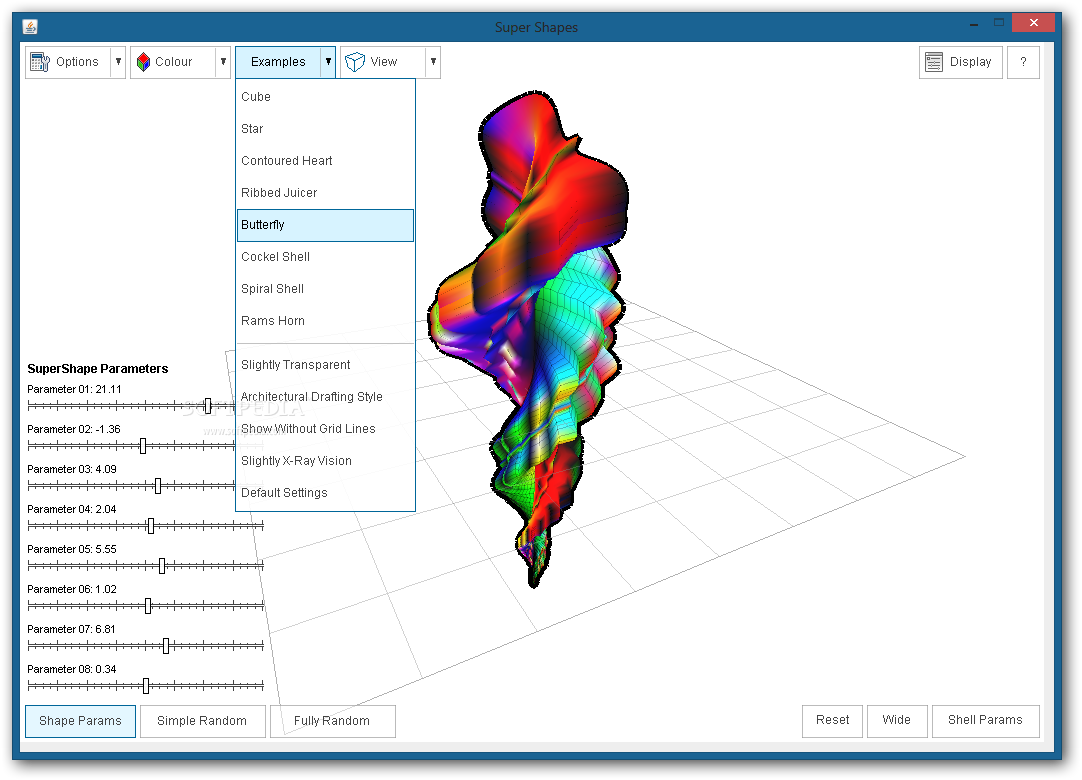Select the Butterfly example
Viewport: 1082px width, 780px height.
(x=325, y=225)
